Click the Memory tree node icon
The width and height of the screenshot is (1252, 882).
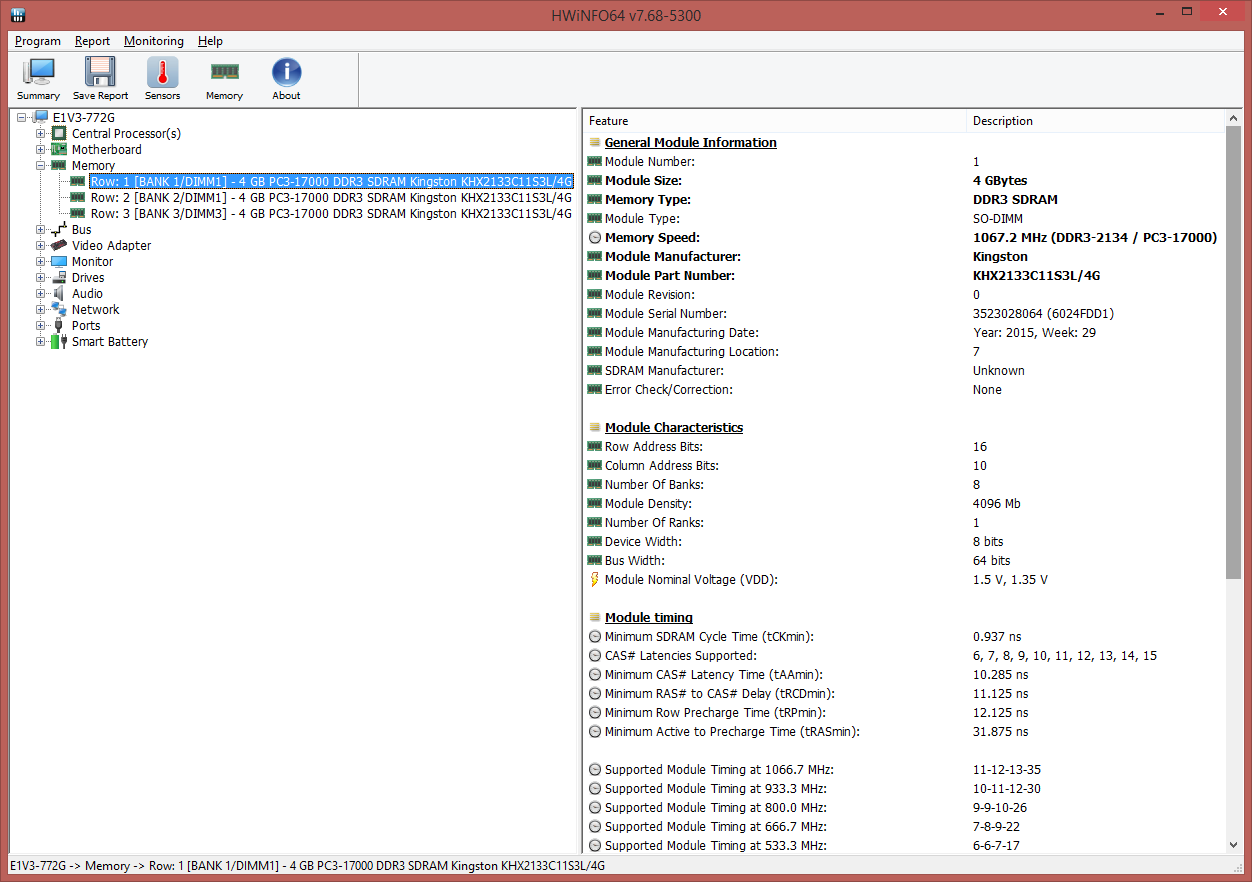pos(60,165)
